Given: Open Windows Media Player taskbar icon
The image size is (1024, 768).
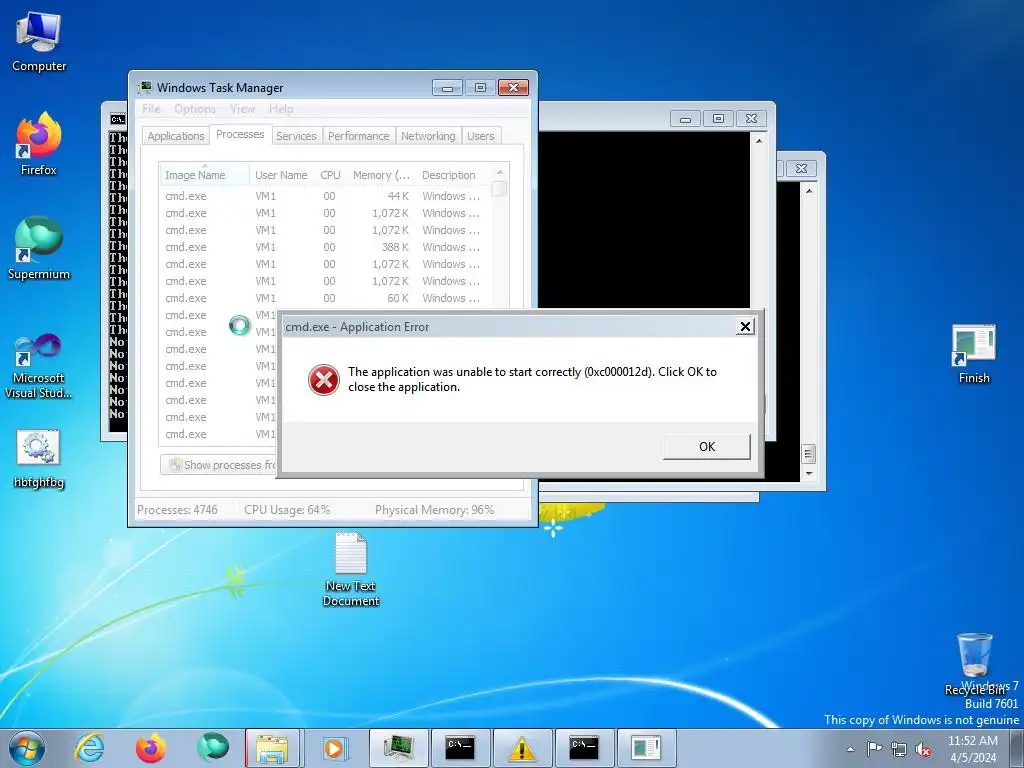Looking at the screenshot, I should pyautogui.click(x=336, y=748).
